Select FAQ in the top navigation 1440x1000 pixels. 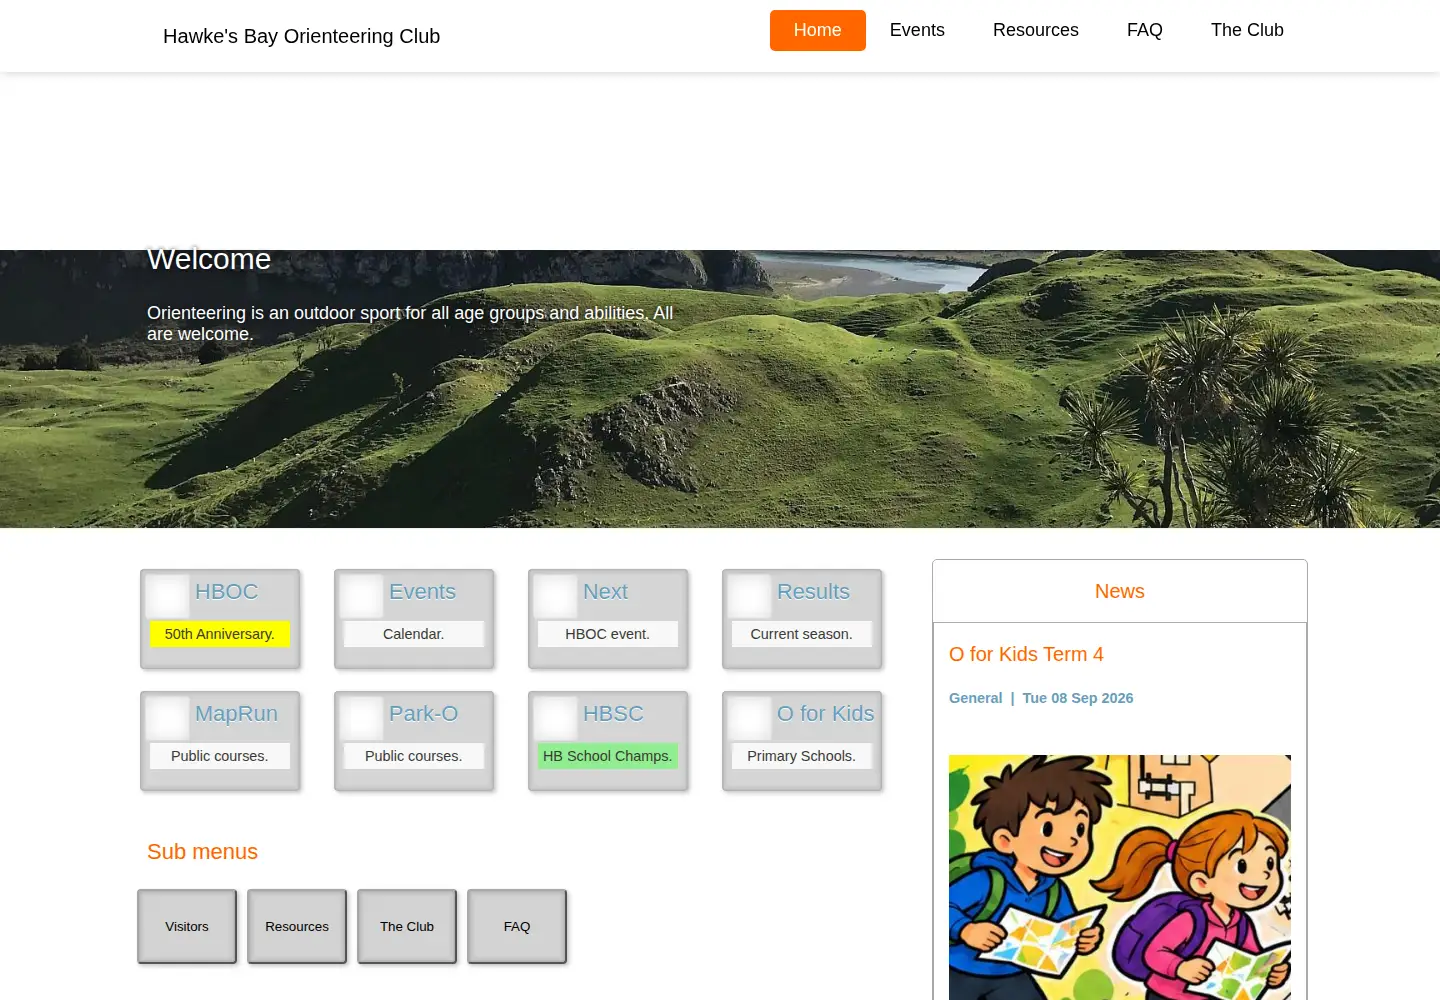coord(1144,30)
